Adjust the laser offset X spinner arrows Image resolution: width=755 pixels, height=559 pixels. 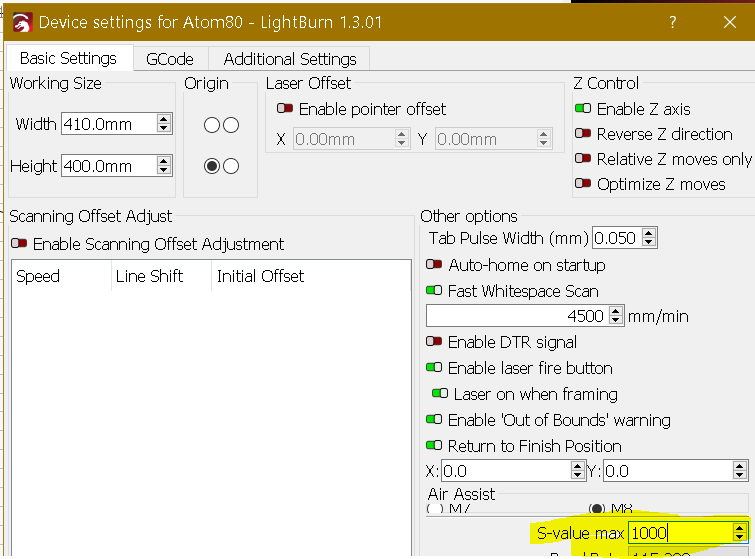coord(402,139)
